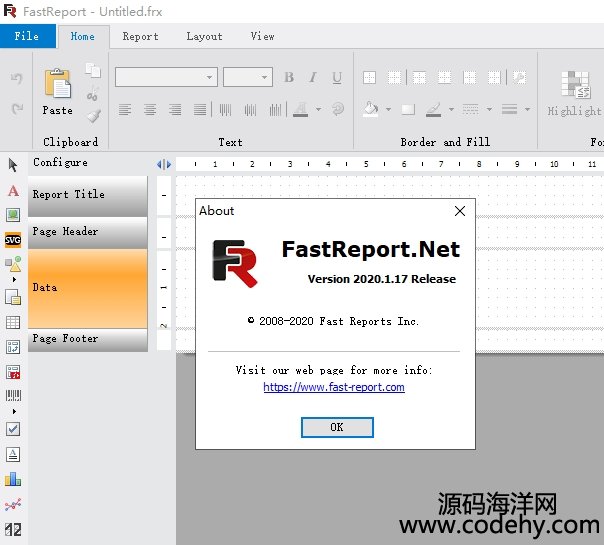Viewport: 604px width, 545px height.
Task: Select the Page Header band
Action: pyautogui.click(x=88, y=233)
